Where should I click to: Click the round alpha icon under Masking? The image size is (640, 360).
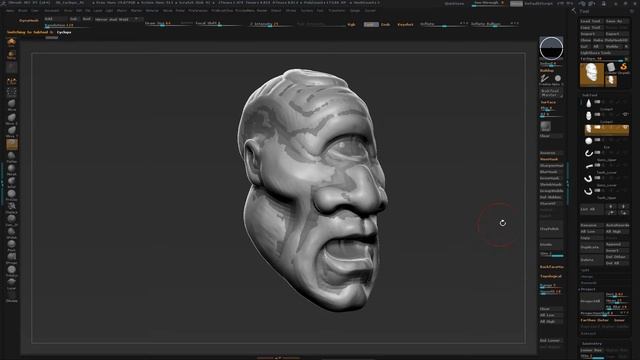click(x=558, y=78)
